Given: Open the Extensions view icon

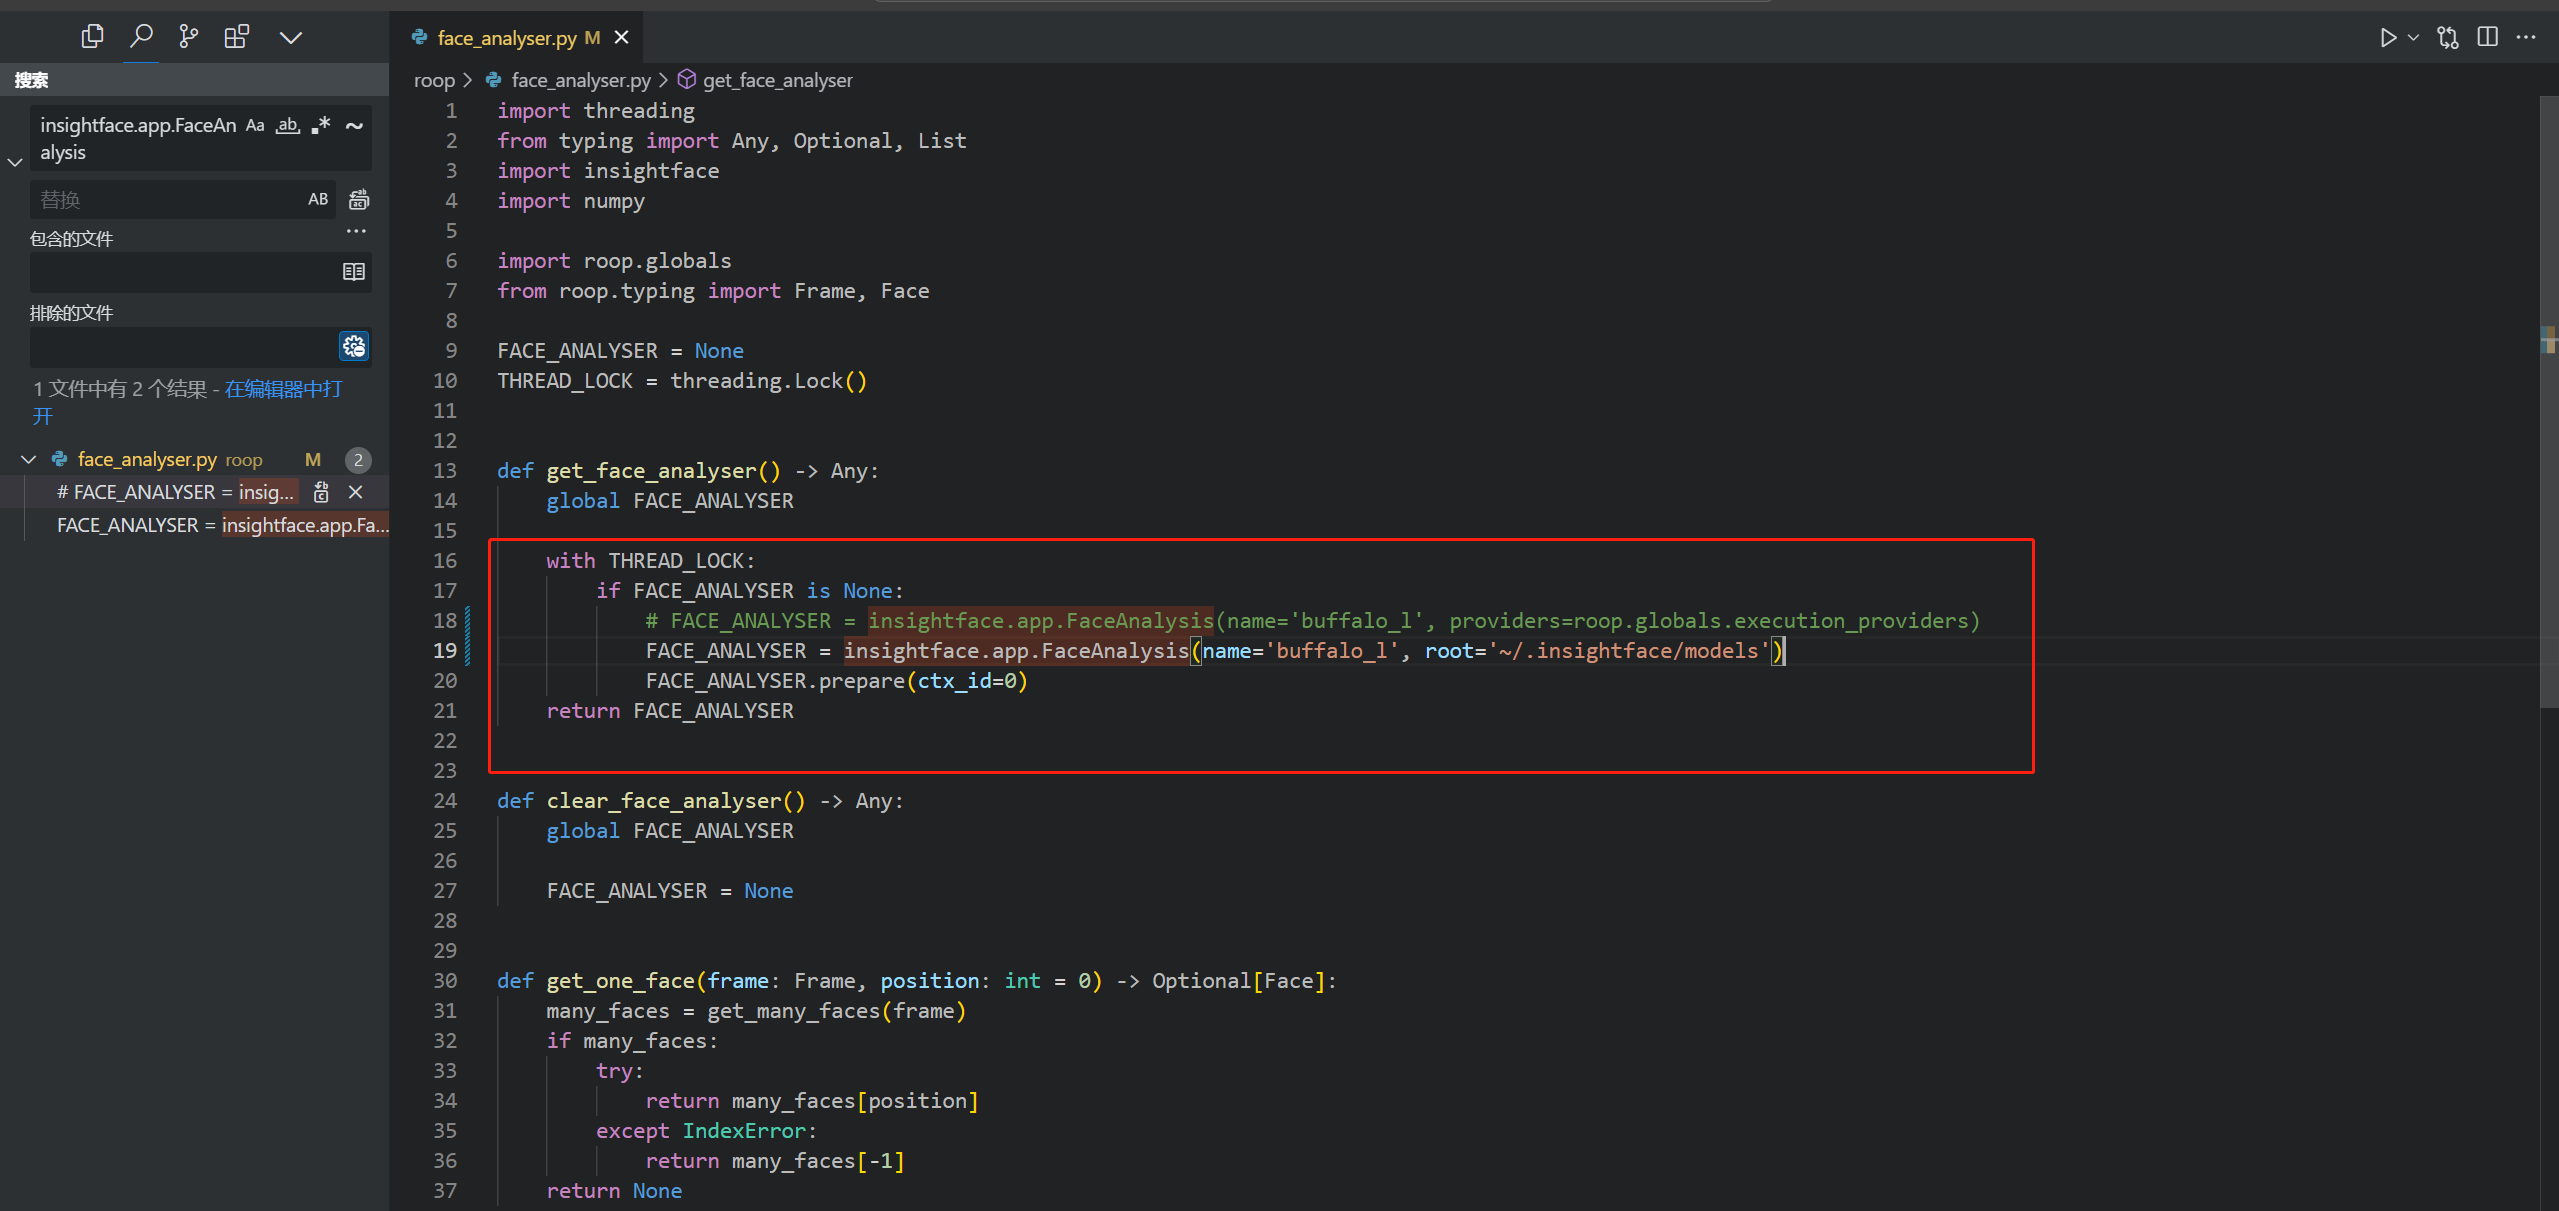Looking at the screenshot, I should click(x=237, y=37).
